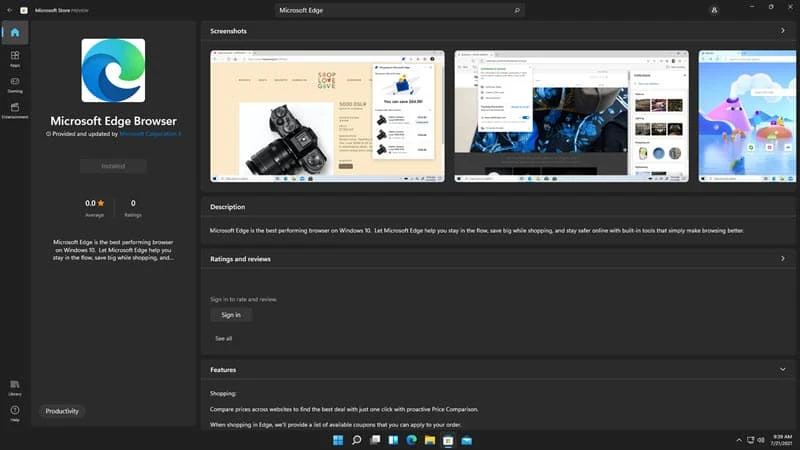Click the Description section header

[x=228, y=207]
